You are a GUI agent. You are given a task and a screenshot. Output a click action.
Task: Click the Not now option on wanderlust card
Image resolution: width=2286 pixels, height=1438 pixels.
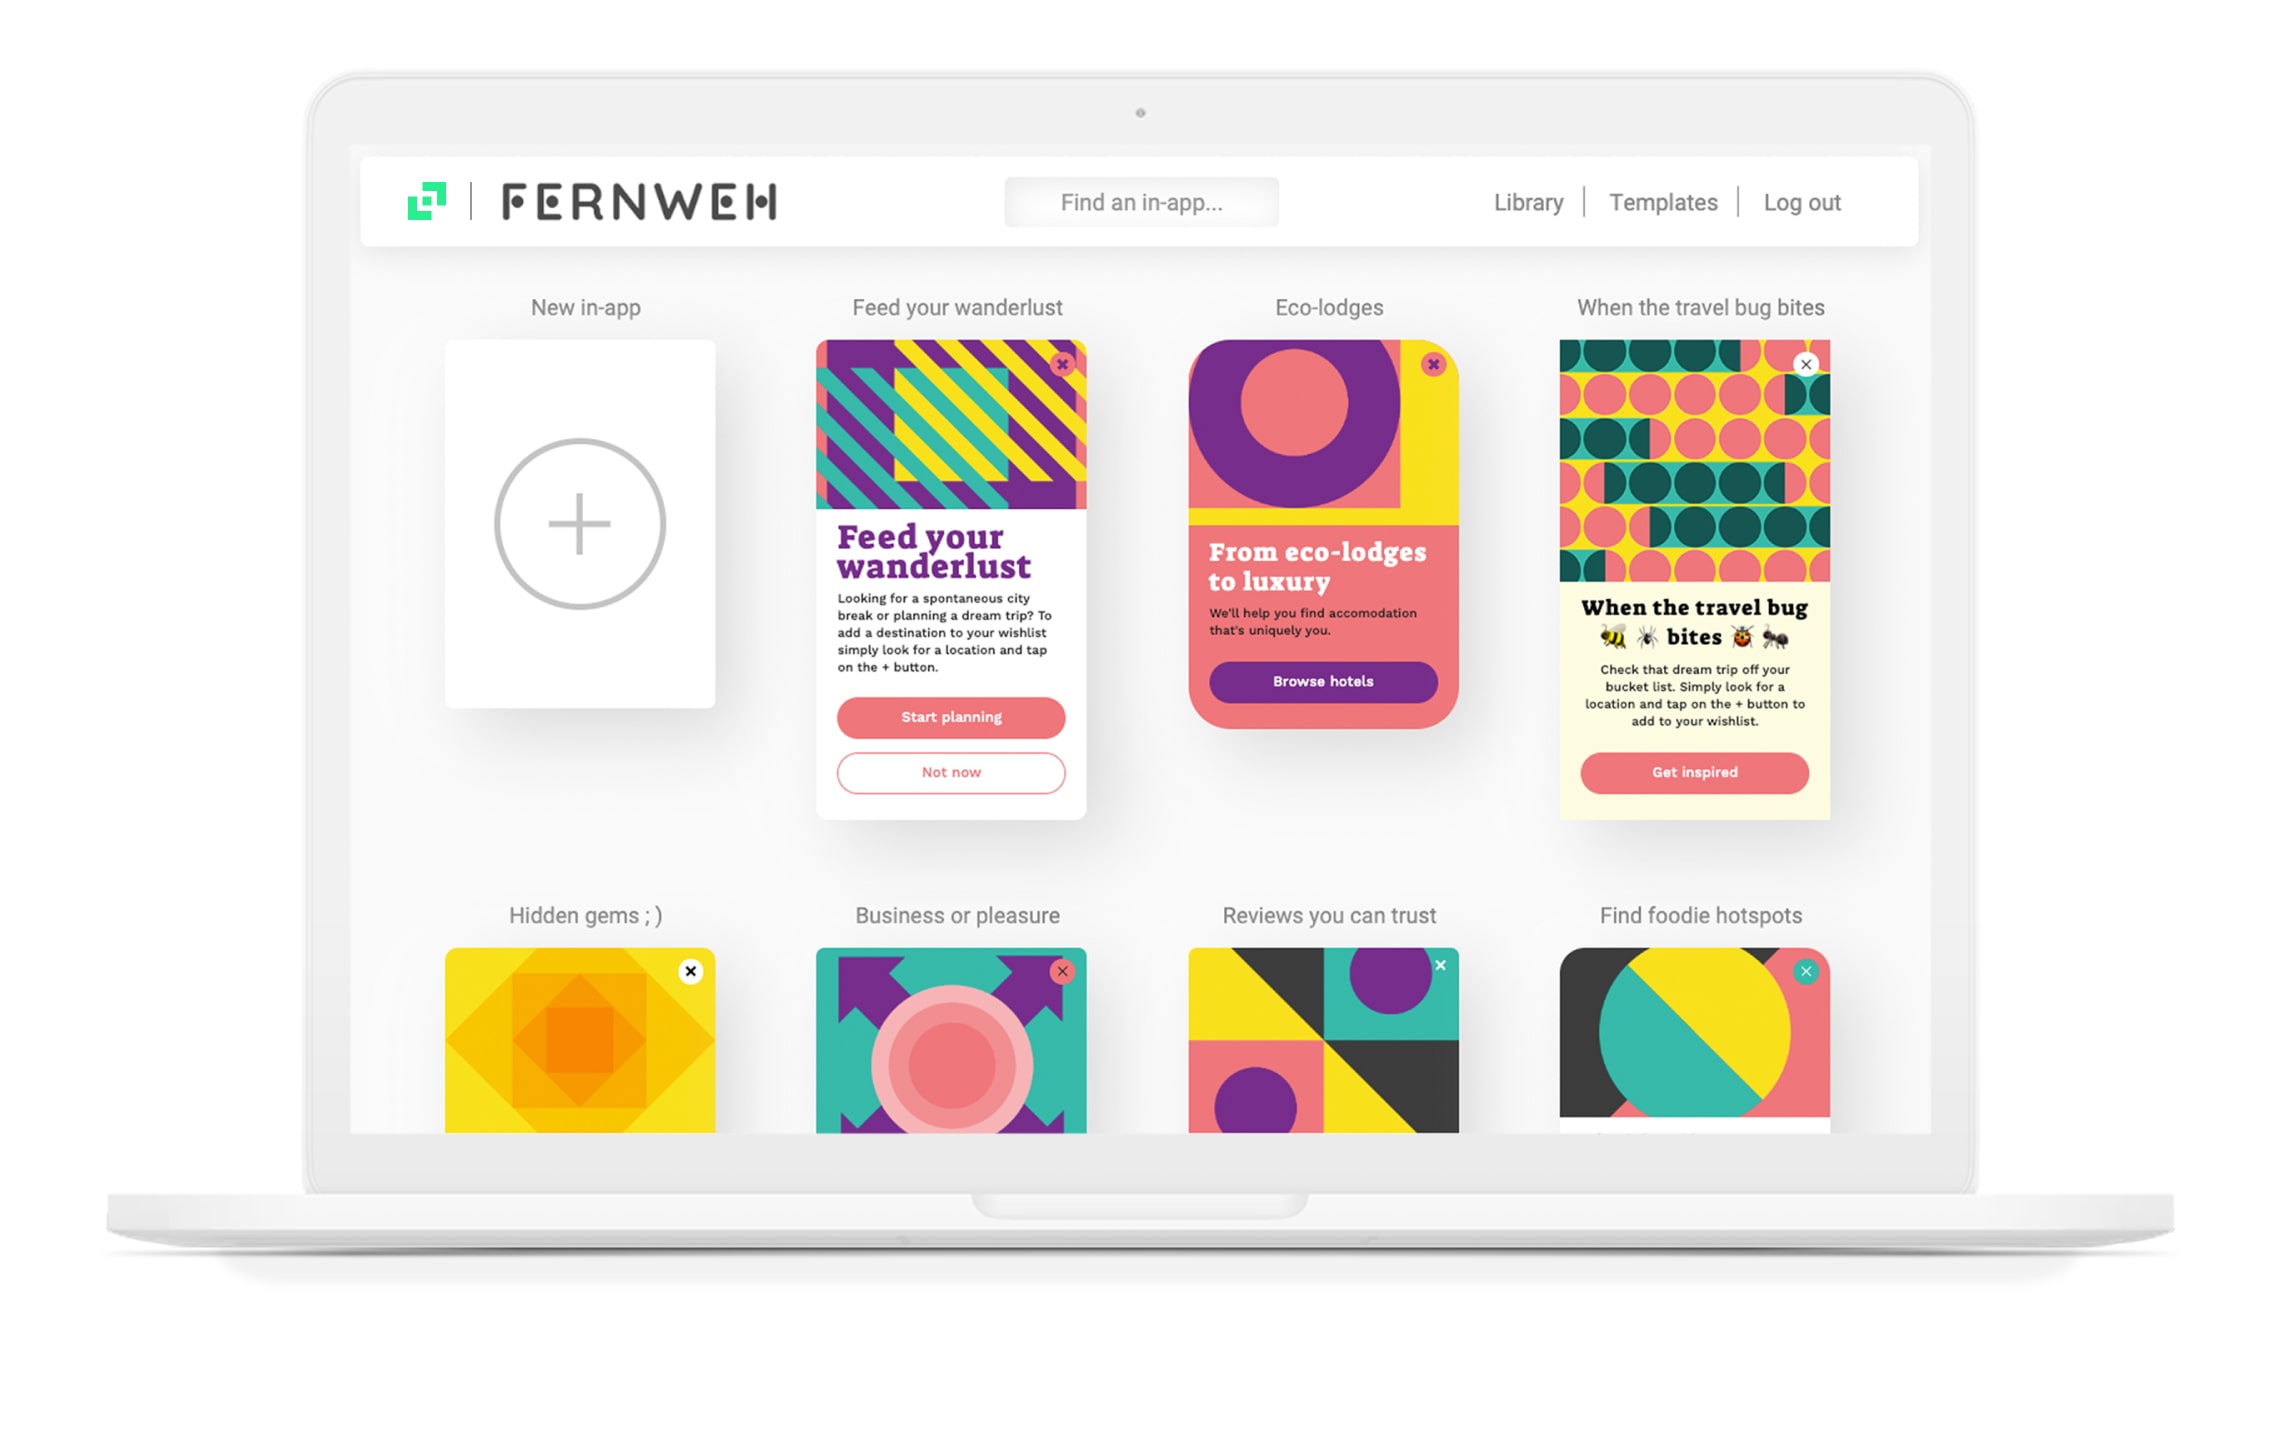(949, 772)
